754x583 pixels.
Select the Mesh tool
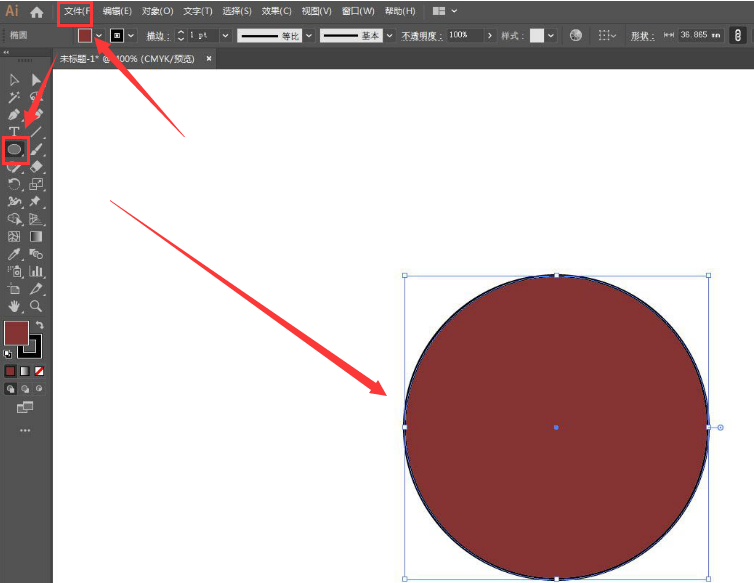[x=14, y=236]
